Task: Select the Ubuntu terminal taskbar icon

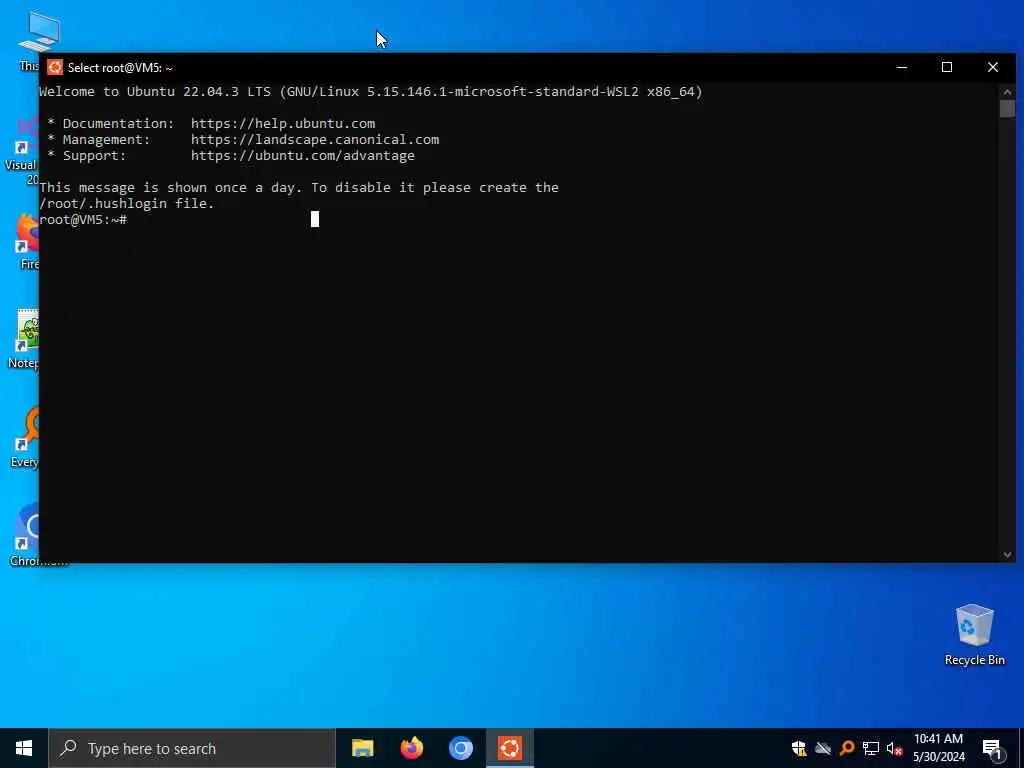Action: [510, 748]
